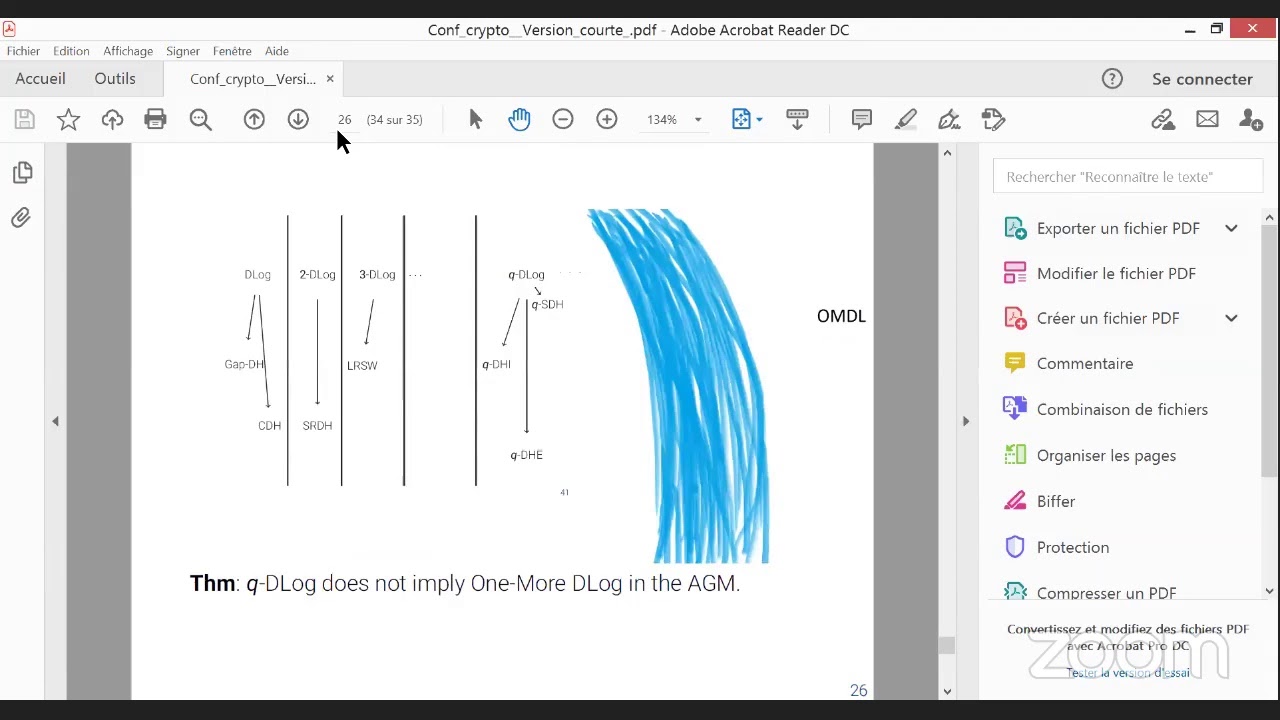Open the Organiser les pages tool
The width and height of the screenshot is (1280, 720).
point(1106,456)
